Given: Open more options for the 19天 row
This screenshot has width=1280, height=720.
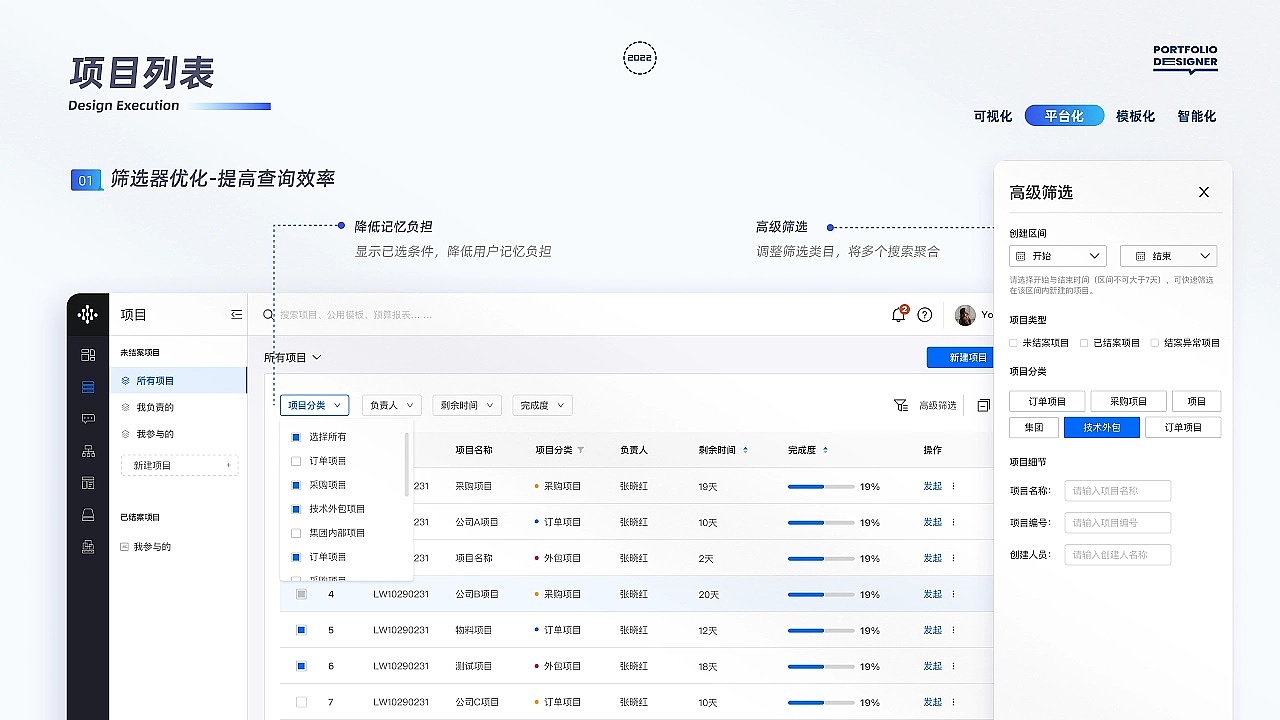Looking at the screenshot, I should (953, 486).
